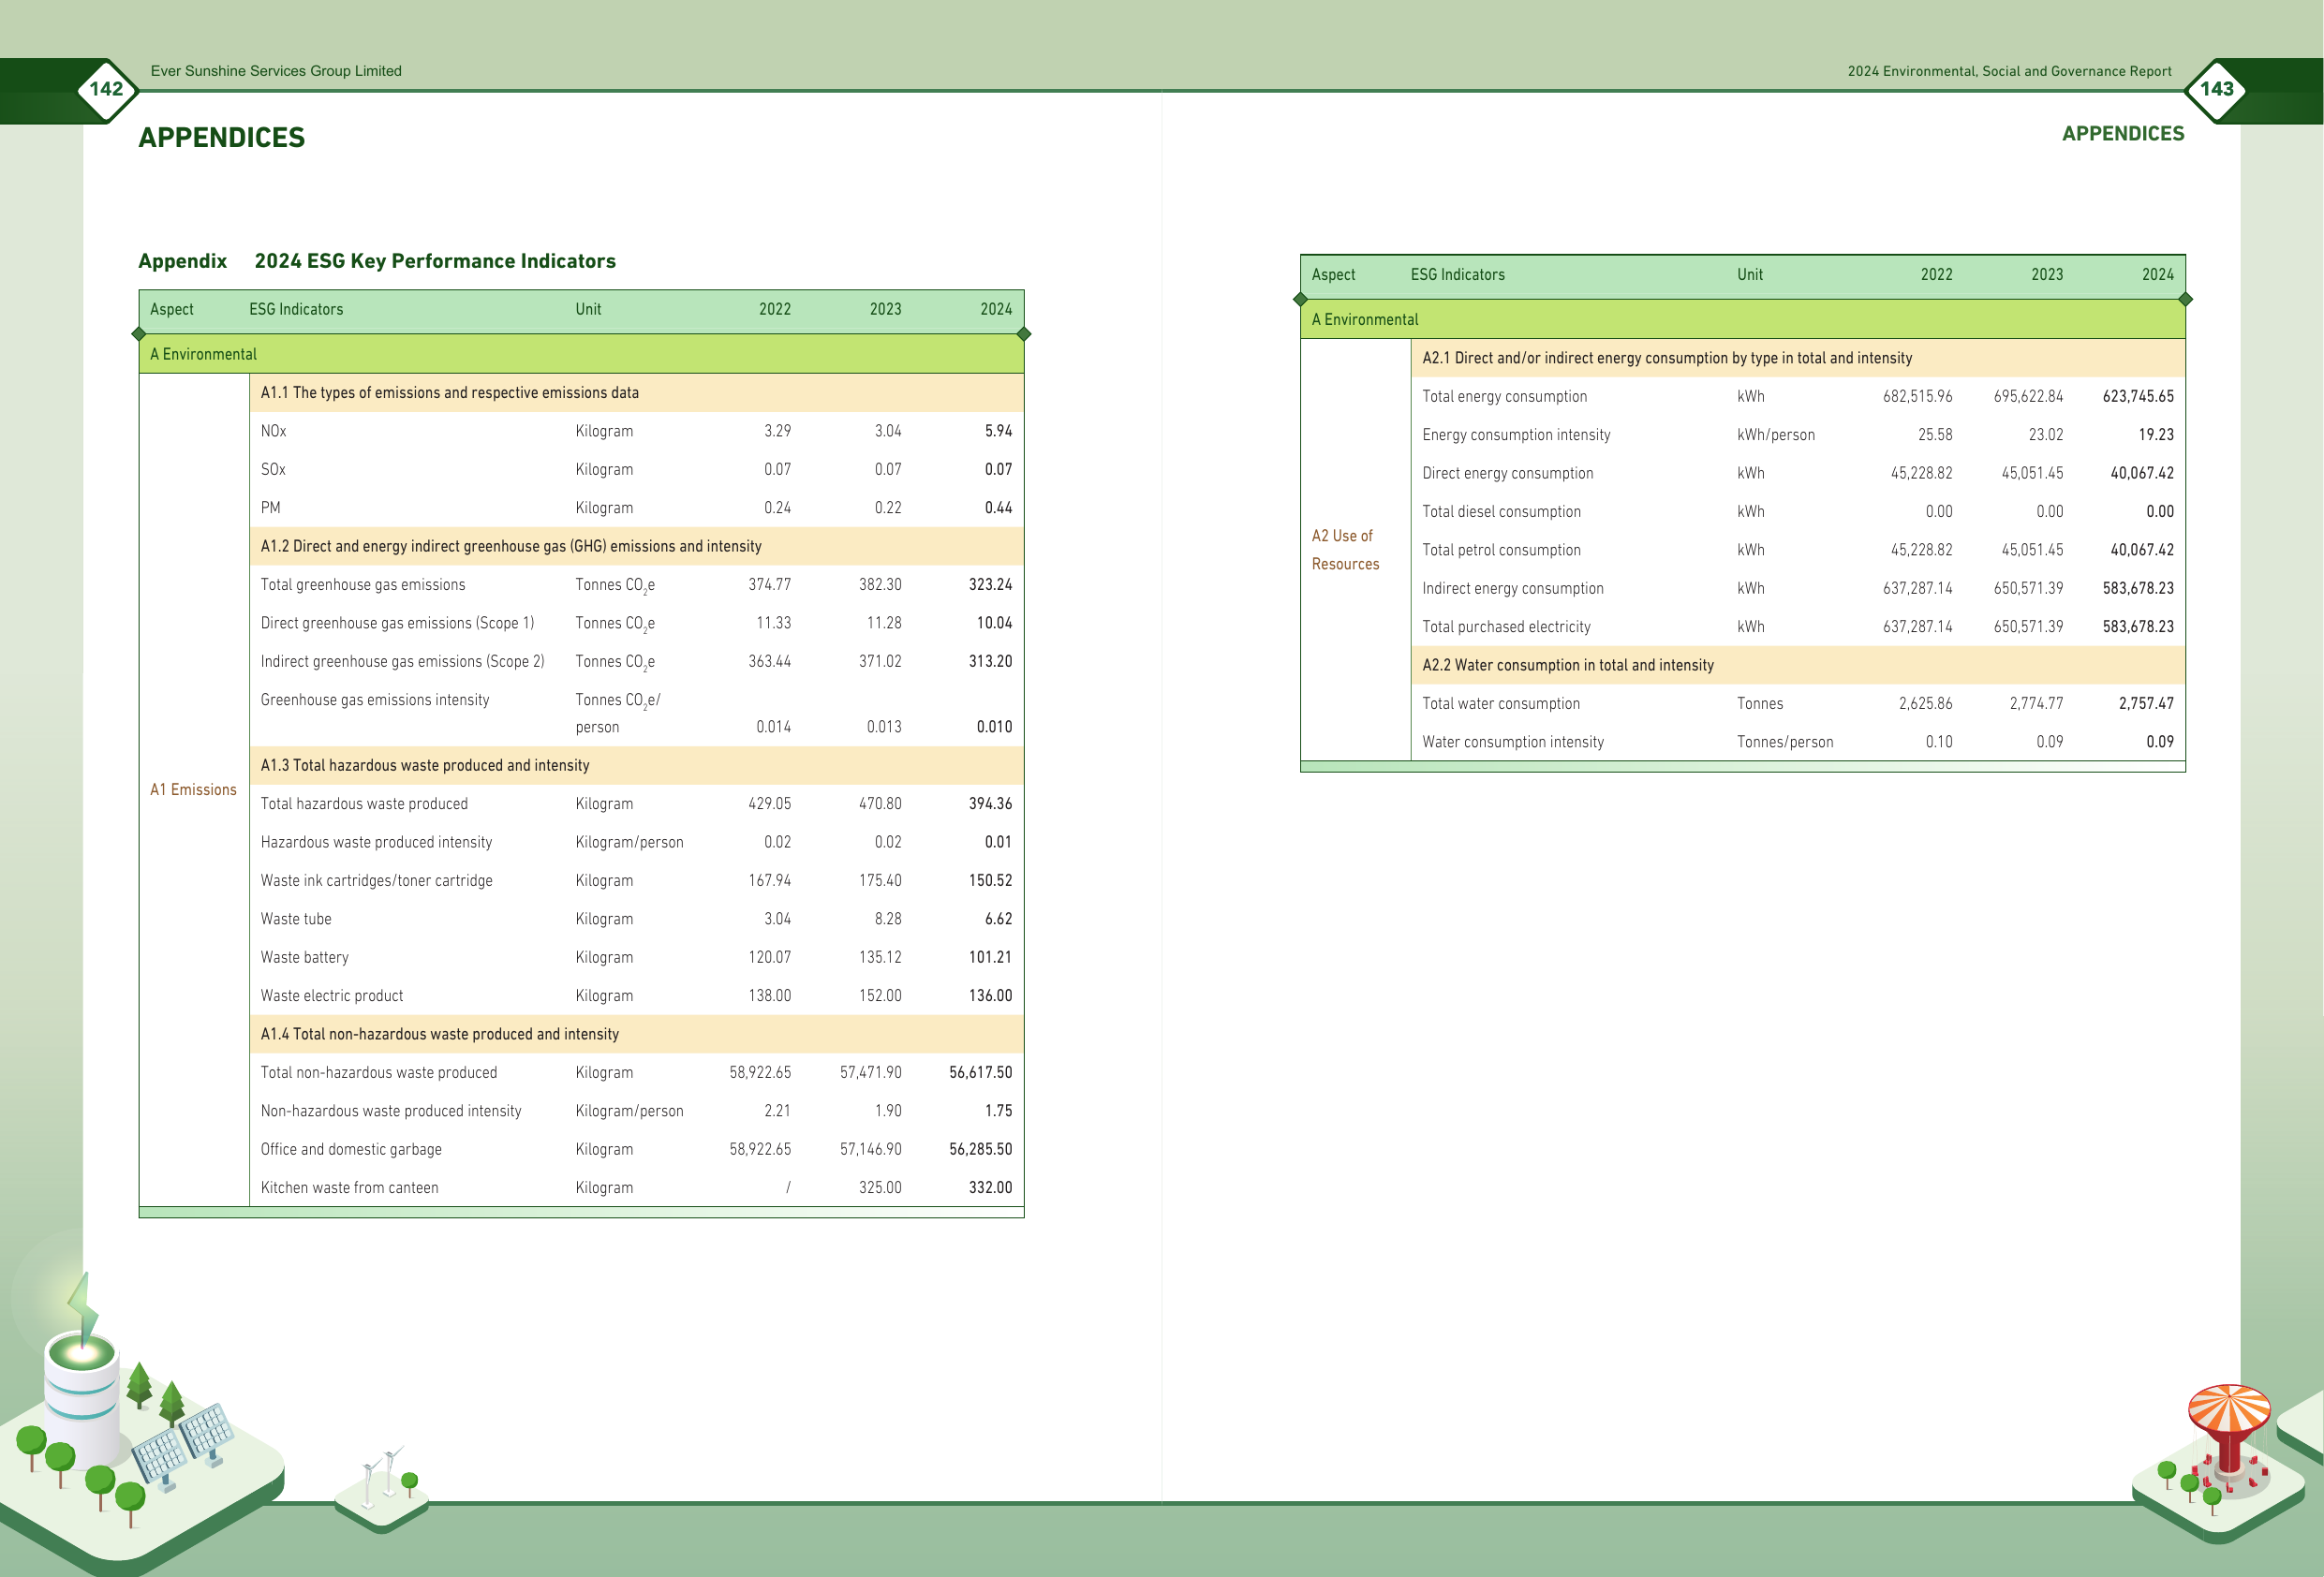The width and height of the screenshot is (2324, 1577).
Task: Click the A2.1 energy consumption section header
Action: coord(1798,358)
